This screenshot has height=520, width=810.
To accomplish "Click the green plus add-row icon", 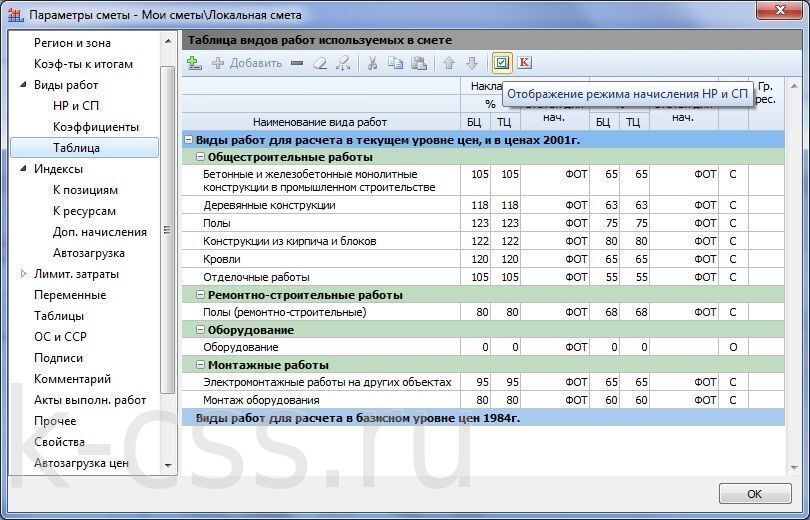I will (194, 63).
